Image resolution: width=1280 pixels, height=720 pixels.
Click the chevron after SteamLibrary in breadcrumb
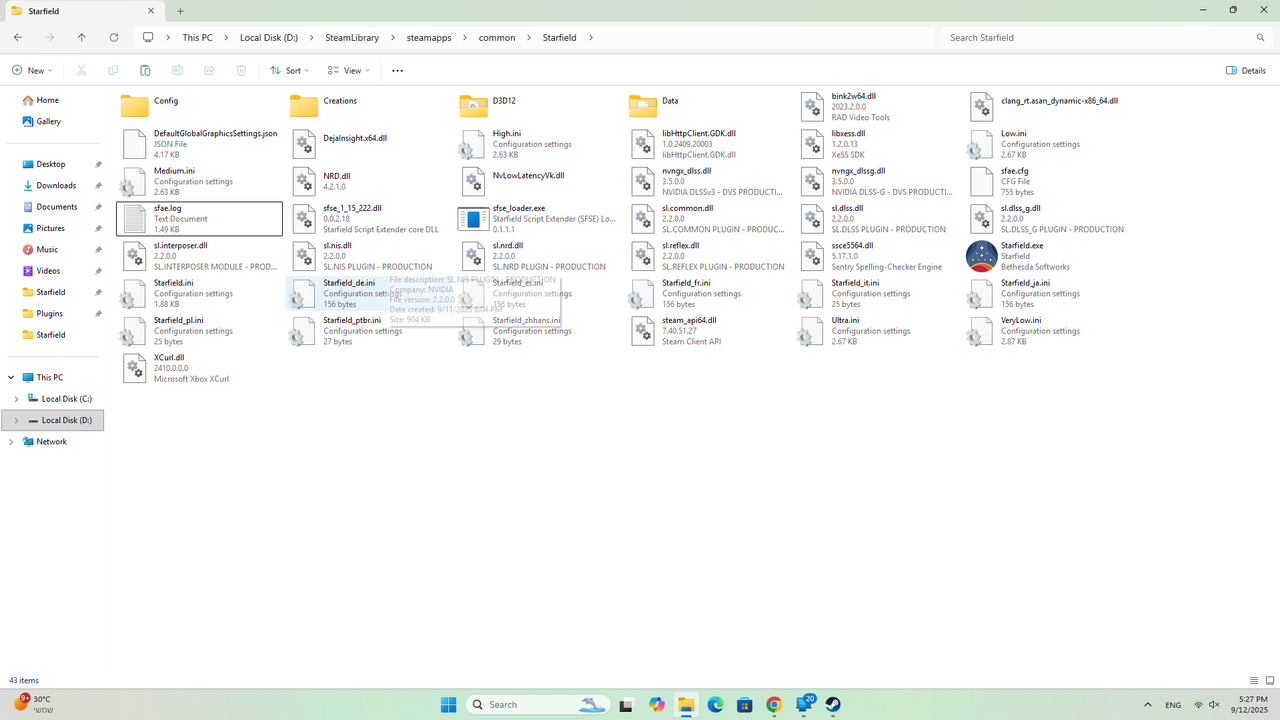point(392,37)
